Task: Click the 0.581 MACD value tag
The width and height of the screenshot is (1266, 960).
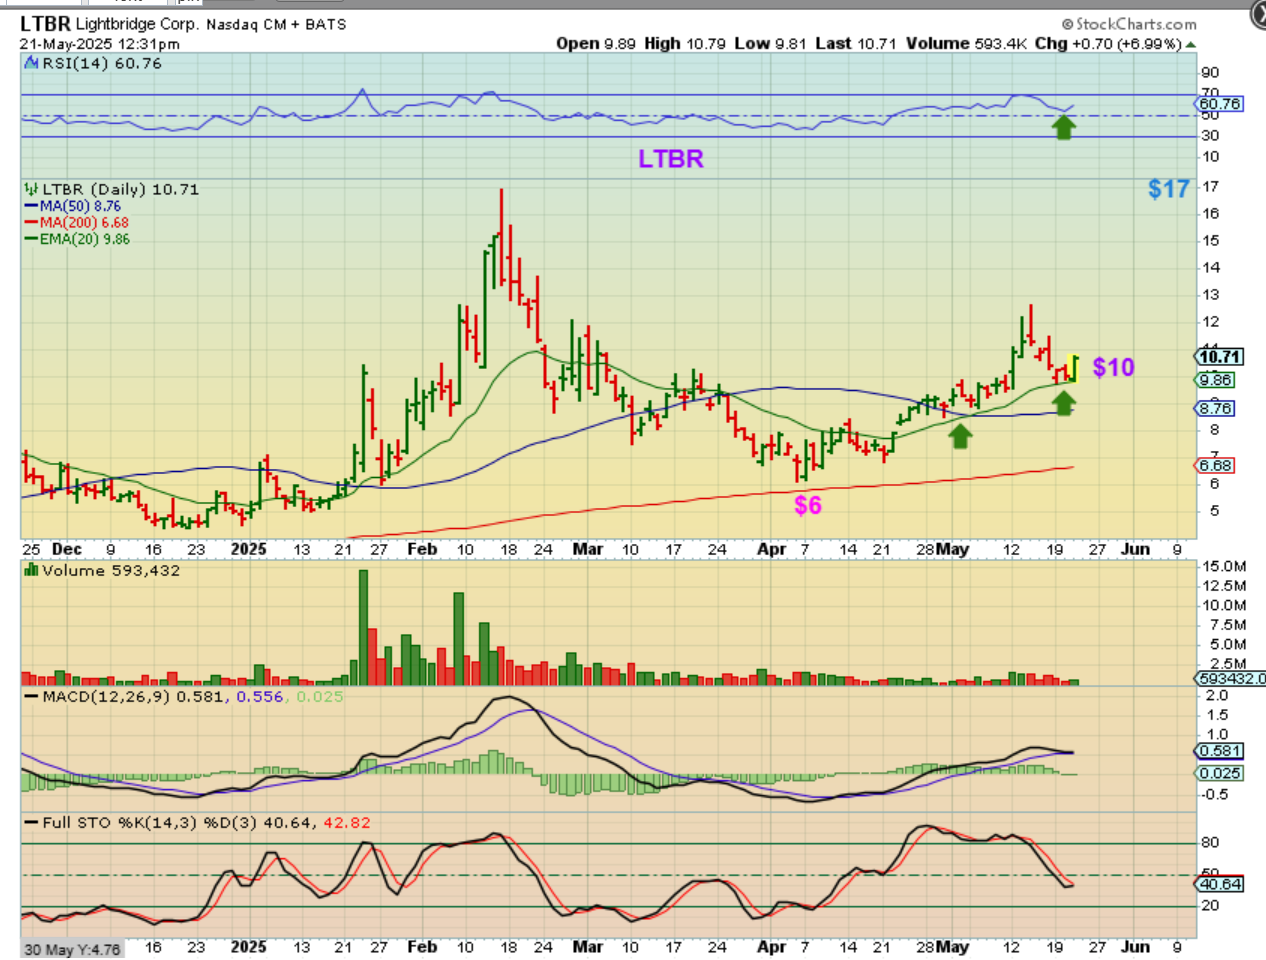Action: (x=1219, y=751)
